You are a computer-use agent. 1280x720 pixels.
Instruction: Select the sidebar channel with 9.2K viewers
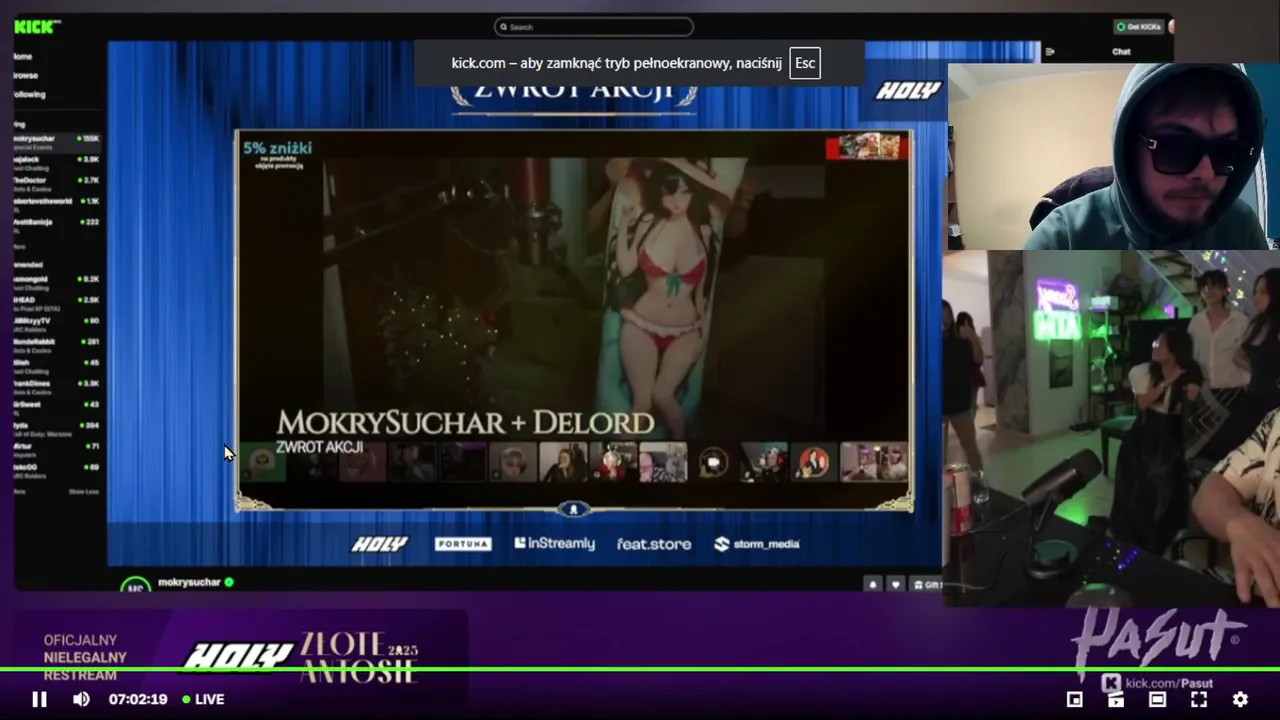click(56, 282)
